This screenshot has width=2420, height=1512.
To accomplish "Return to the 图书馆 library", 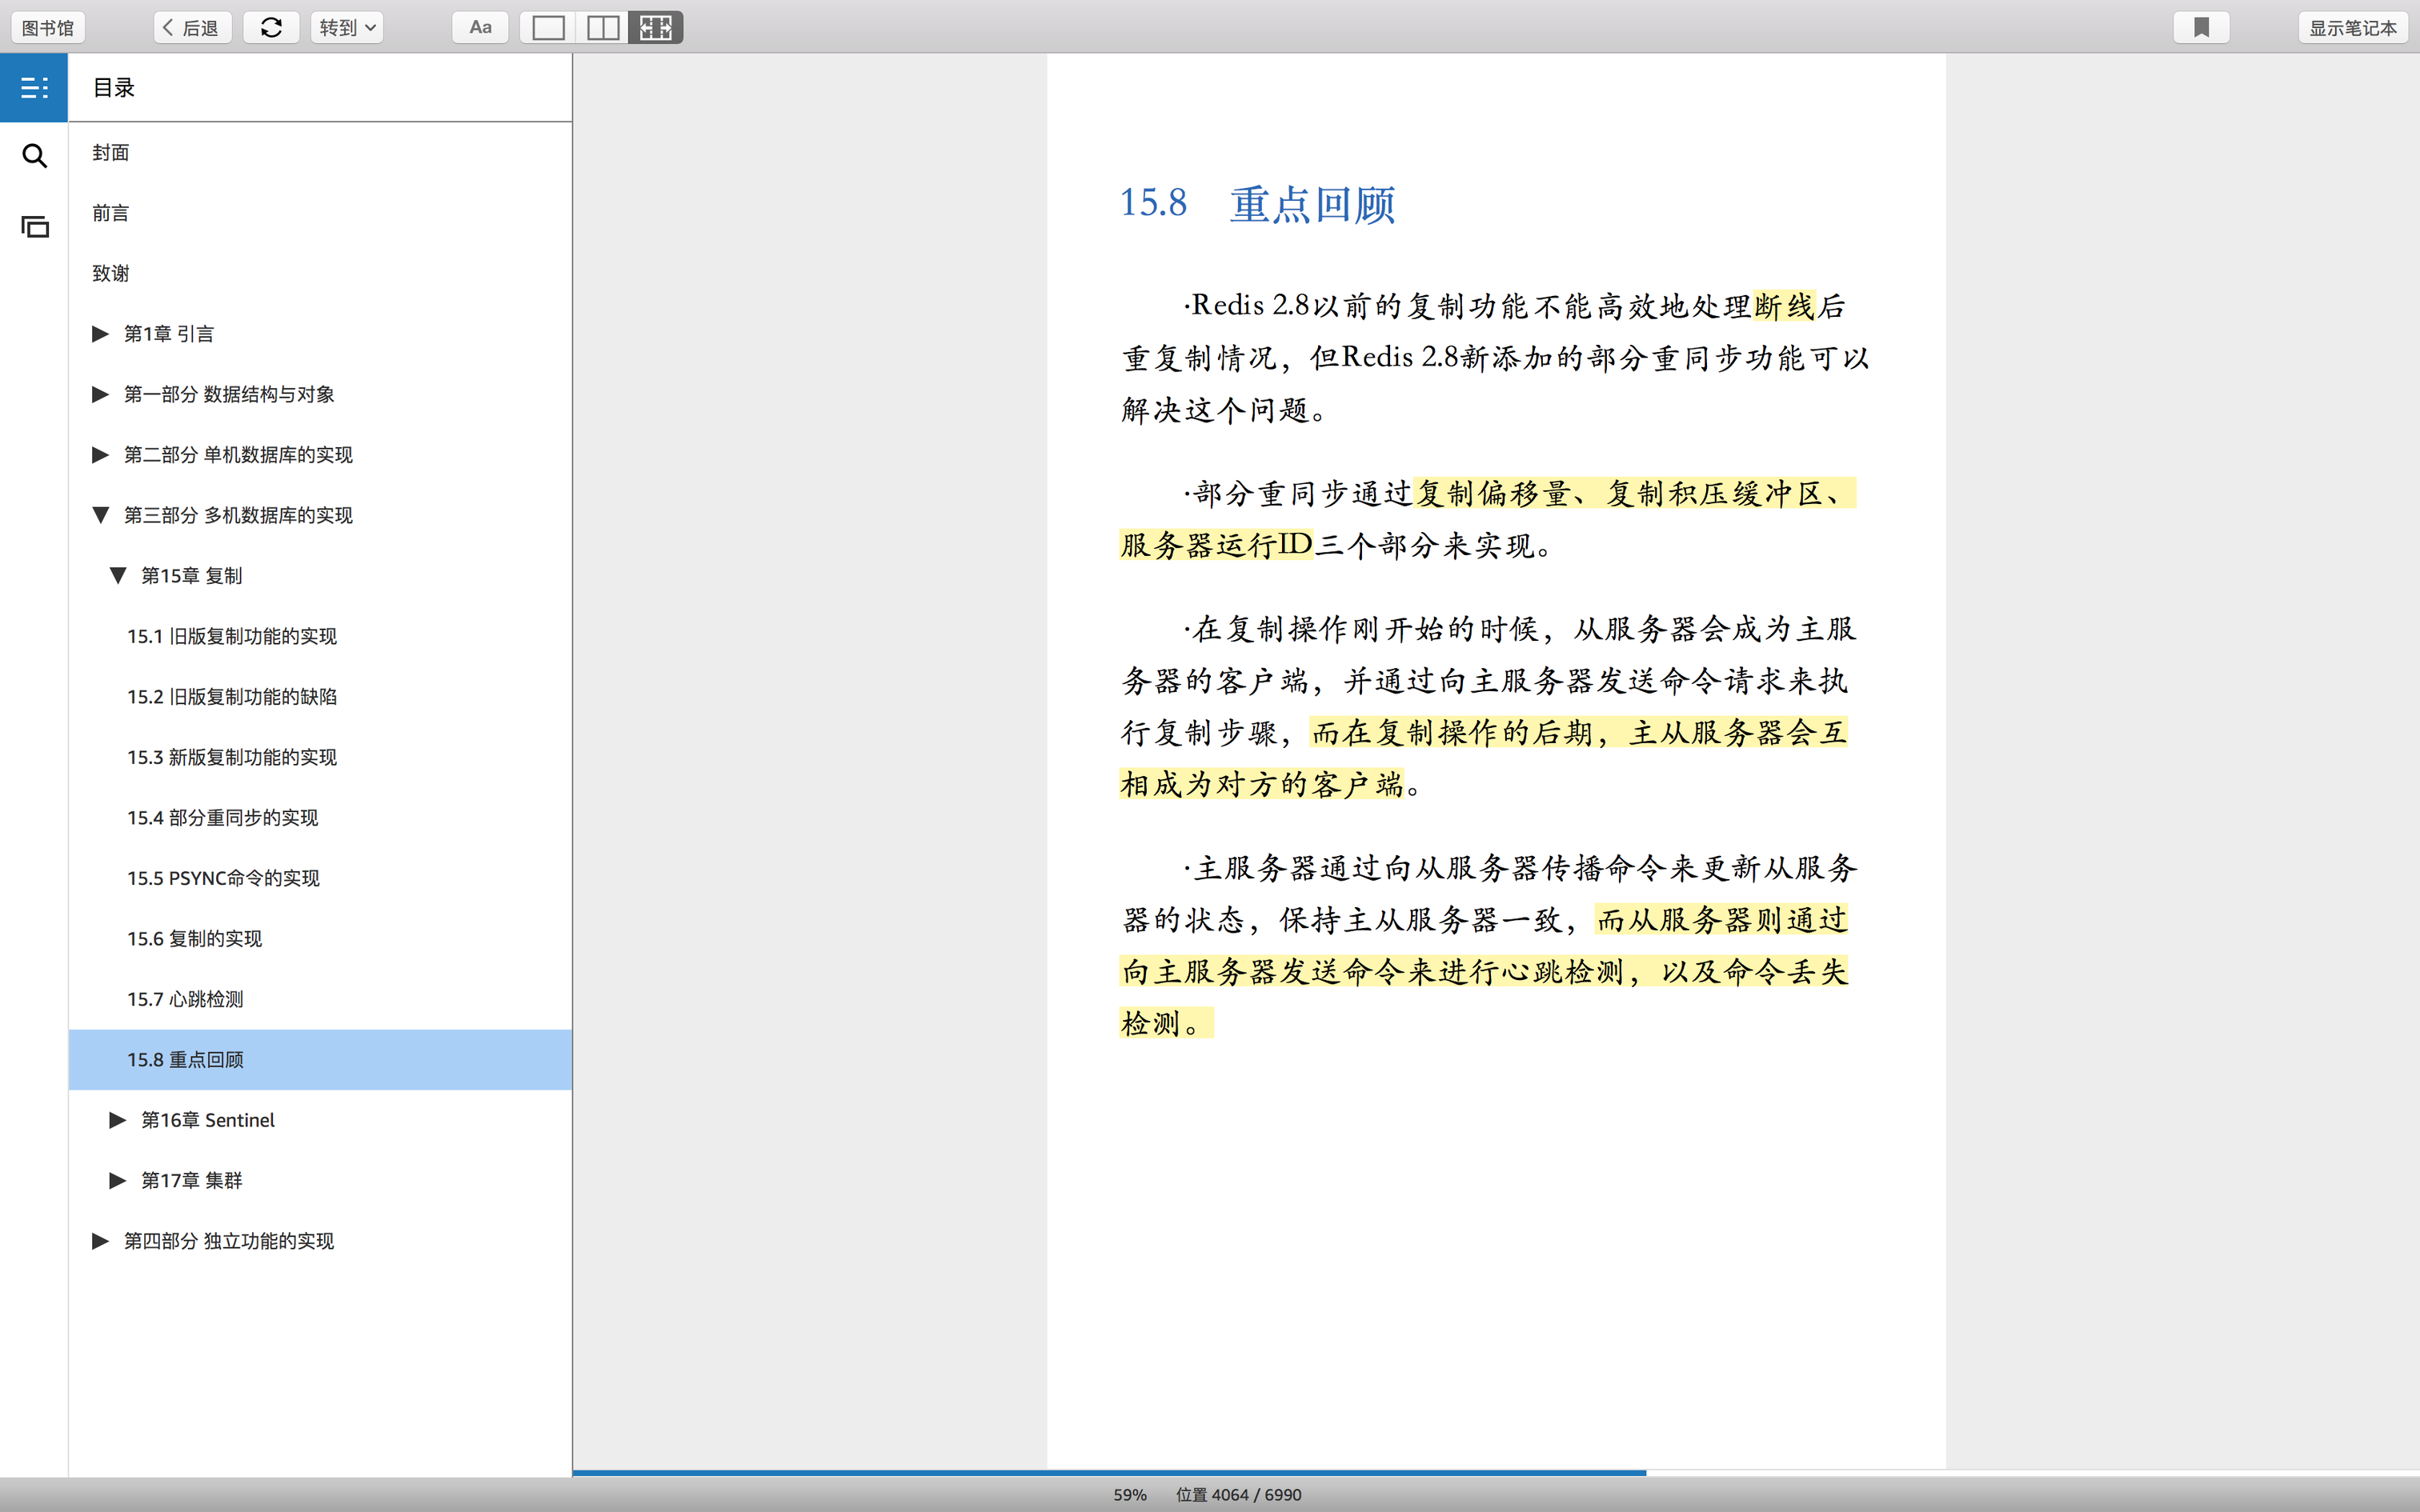I will [x=48, y=28].
